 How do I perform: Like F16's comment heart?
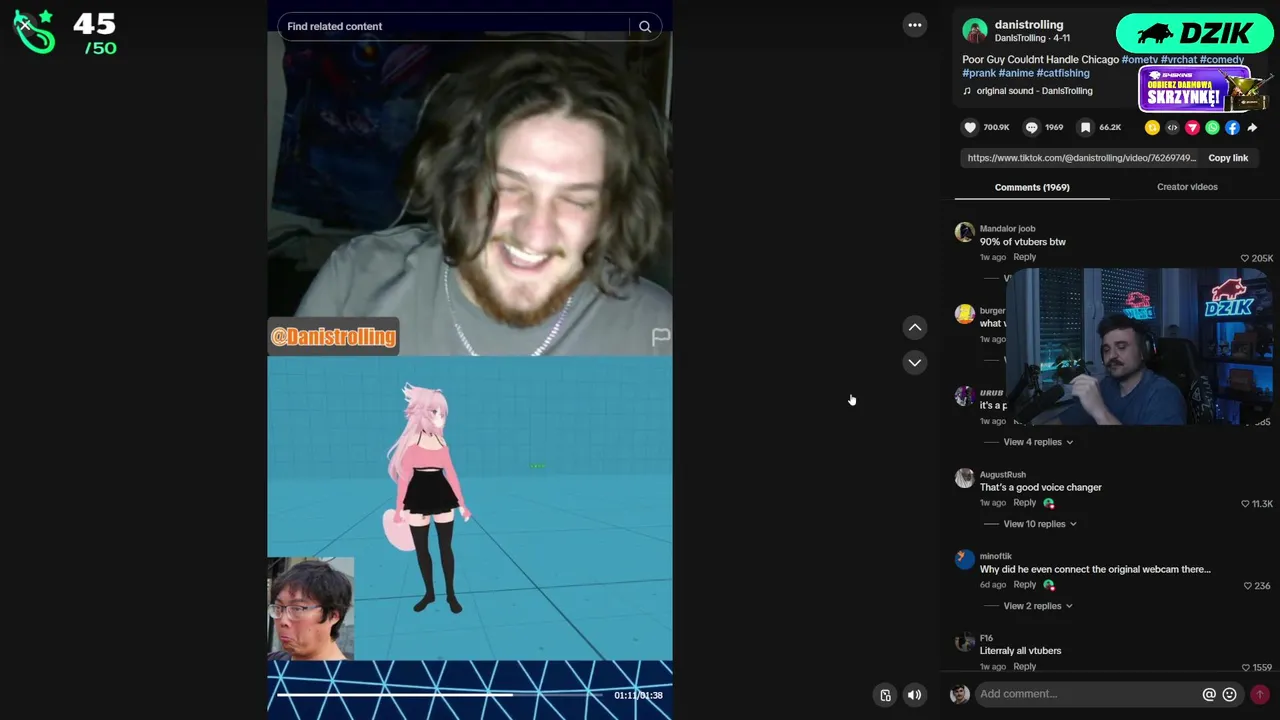click(x=1245, y=668)
